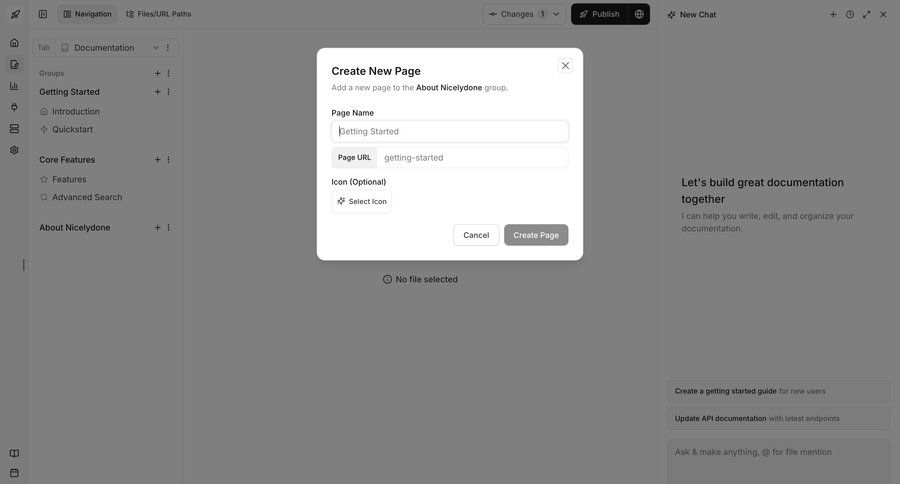The image size is (900, 484).
Task: Click the Create Page button
Action: (x=536, y=235)
